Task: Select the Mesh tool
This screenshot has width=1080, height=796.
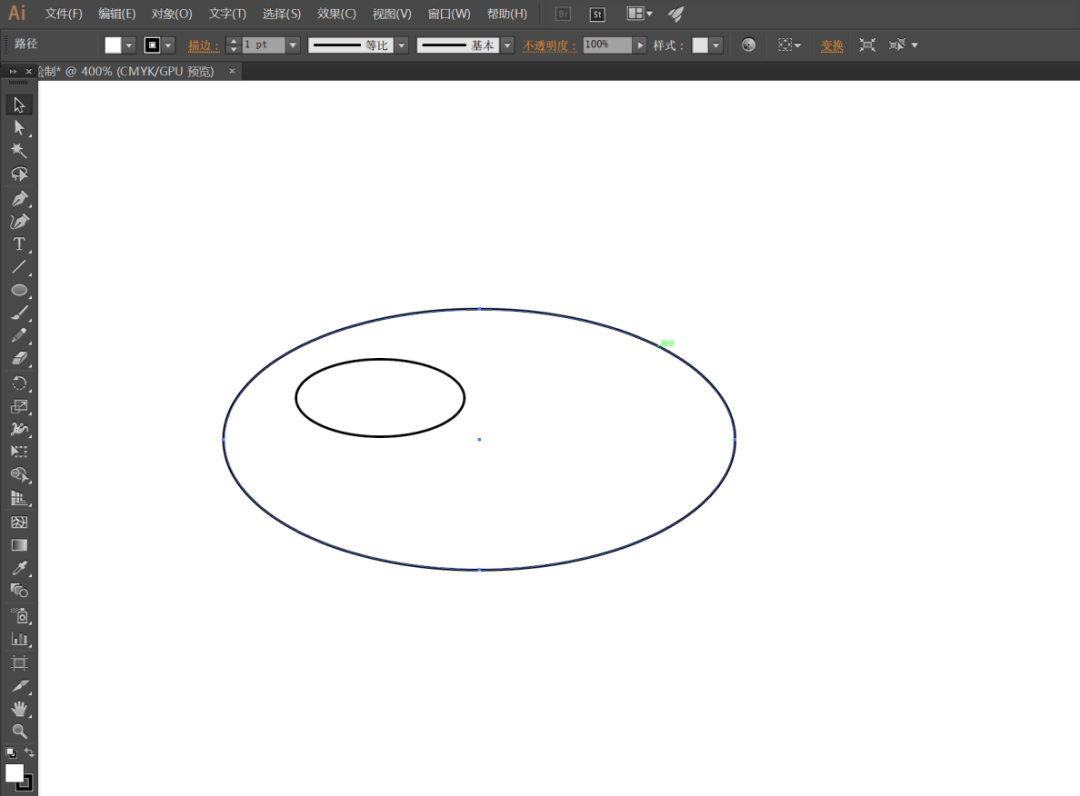Action: pos(19,522)
